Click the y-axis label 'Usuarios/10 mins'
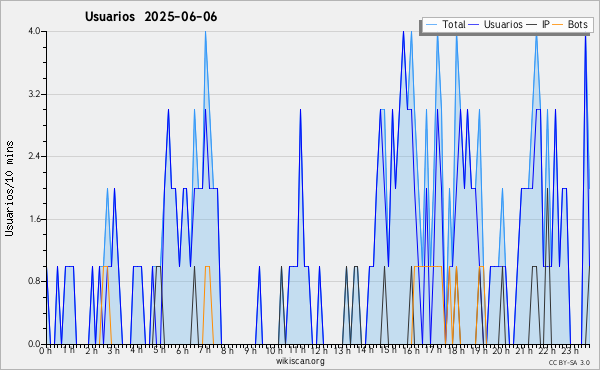600x370 pixels. coord(9,188)
